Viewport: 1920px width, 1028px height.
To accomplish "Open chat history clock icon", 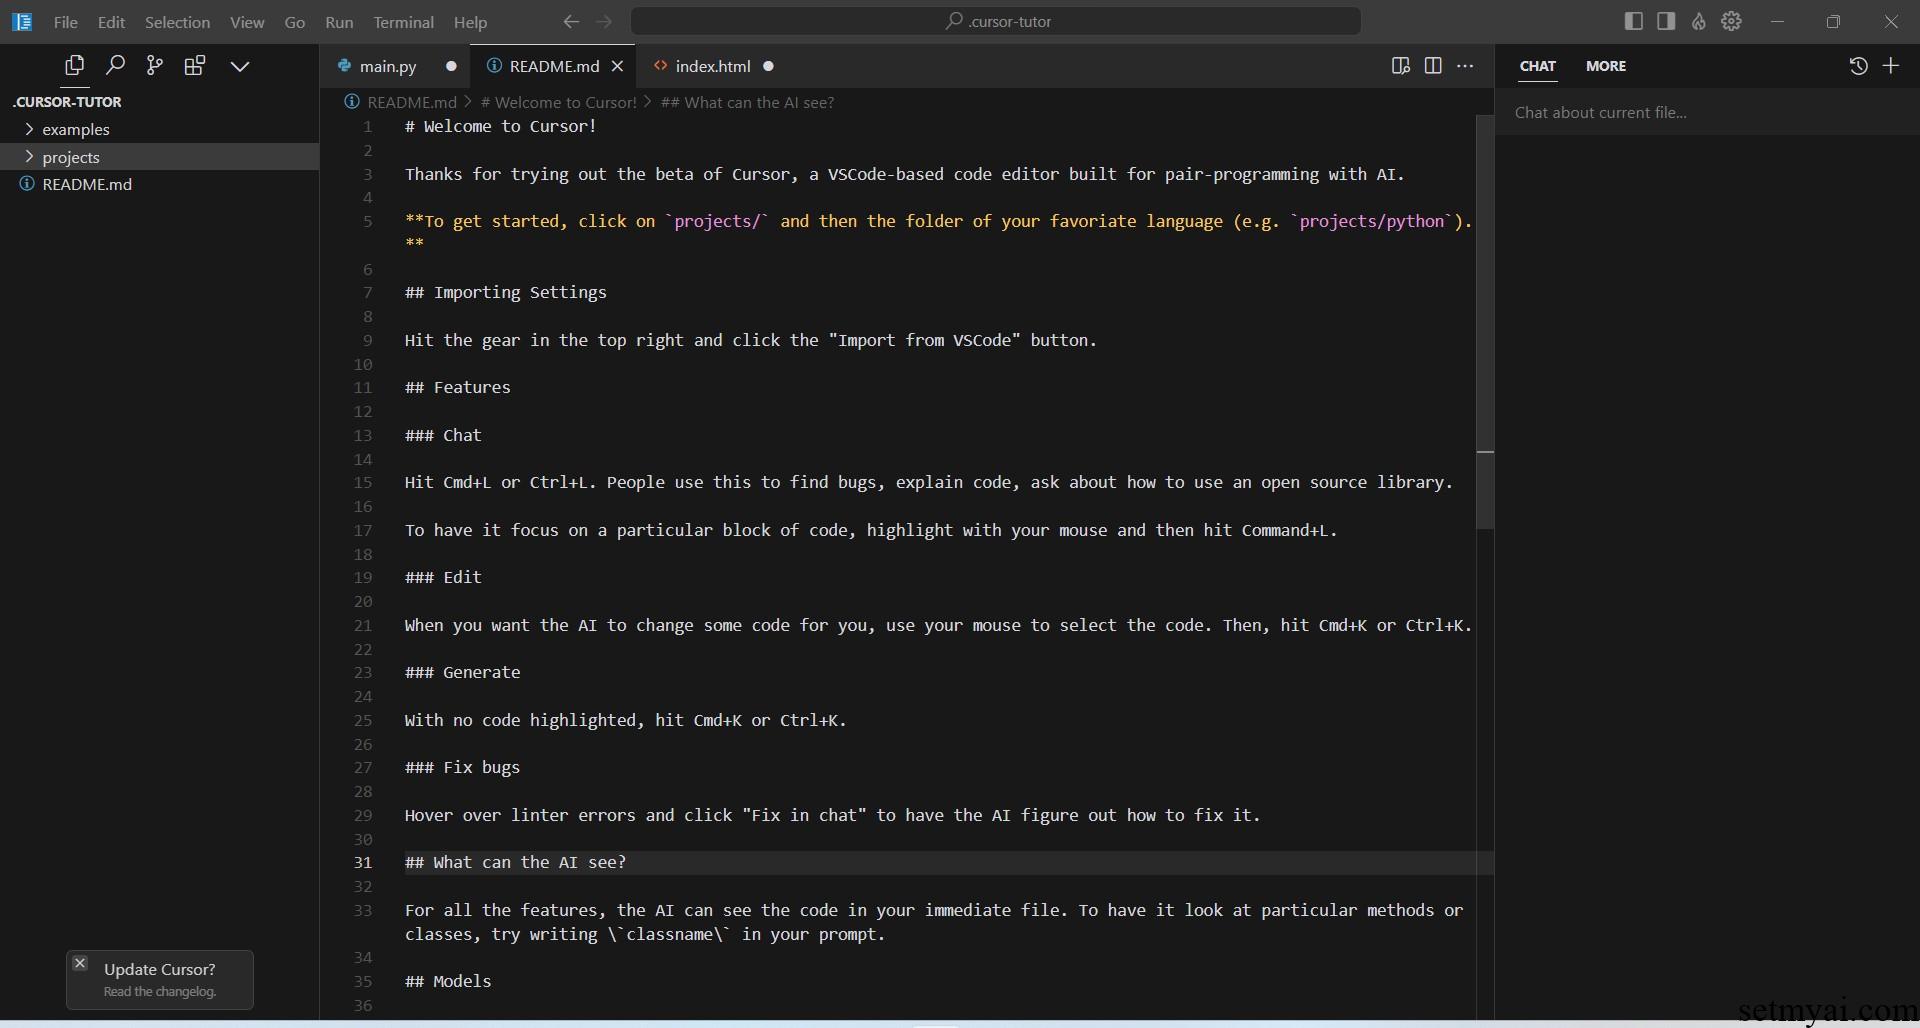I will 1858,66.
